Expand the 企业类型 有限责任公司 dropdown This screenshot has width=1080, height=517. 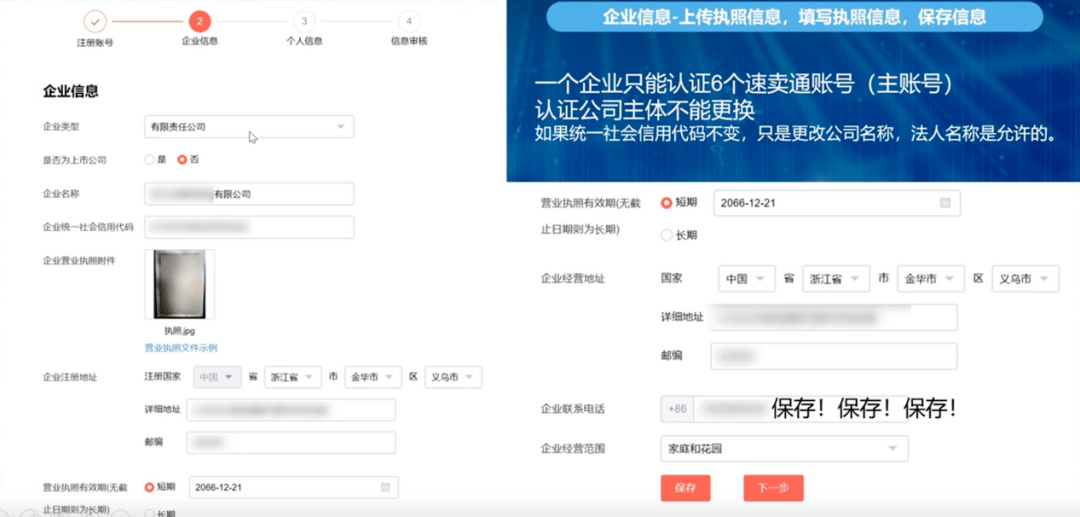pyautogui.click(x=249, y=127)
